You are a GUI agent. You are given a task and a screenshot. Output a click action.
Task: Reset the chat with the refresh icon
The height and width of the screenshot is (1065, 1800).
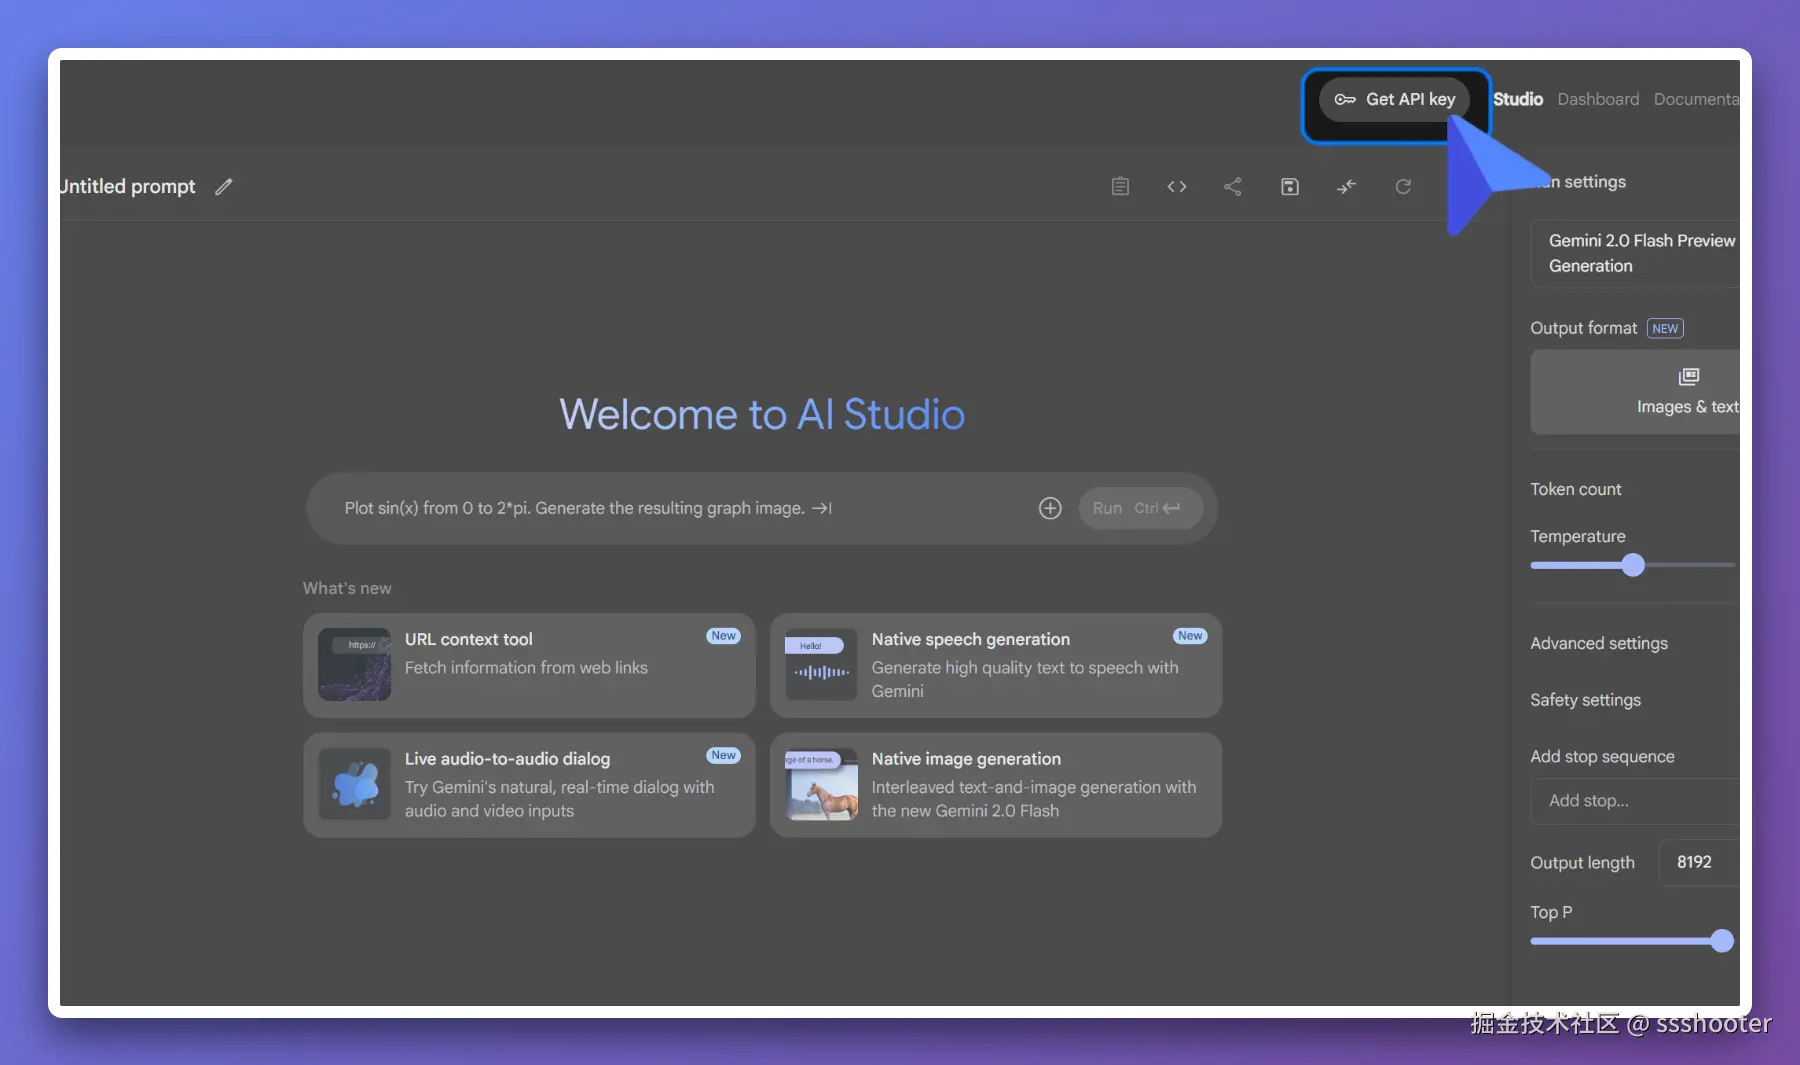click(1403, 186)
